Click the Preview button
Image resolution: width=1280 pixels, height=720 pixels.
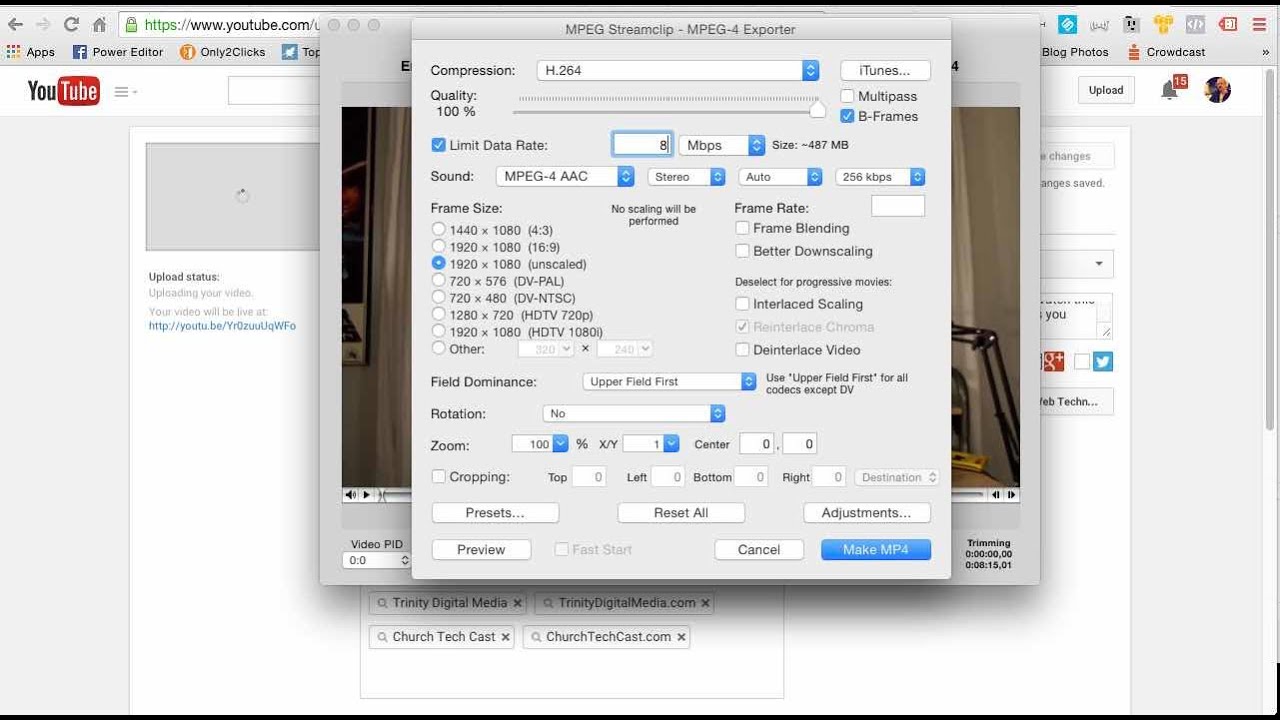tap(481, 550)
